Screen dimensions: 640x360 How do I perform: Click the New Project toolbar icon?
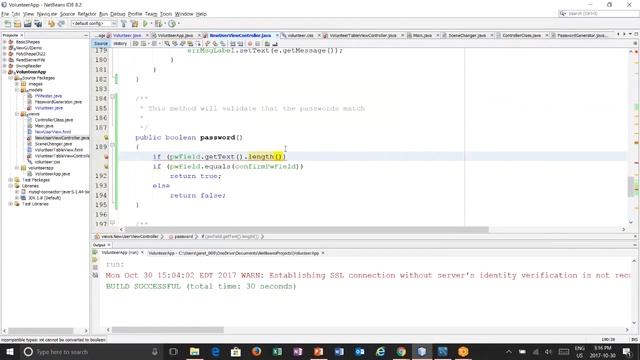pos(18,24)
